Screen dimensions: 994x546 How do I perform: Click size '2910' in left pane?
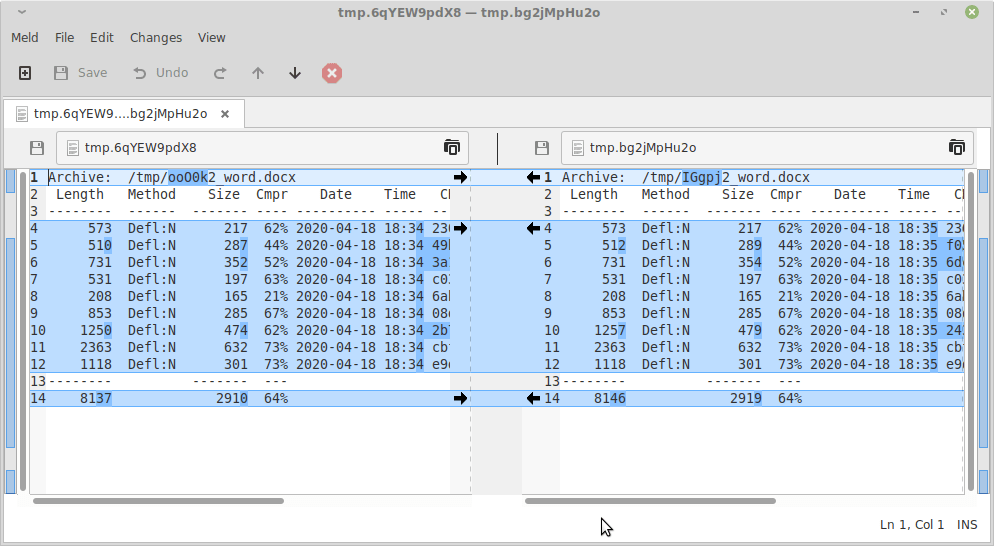click(x=231, y=398)
